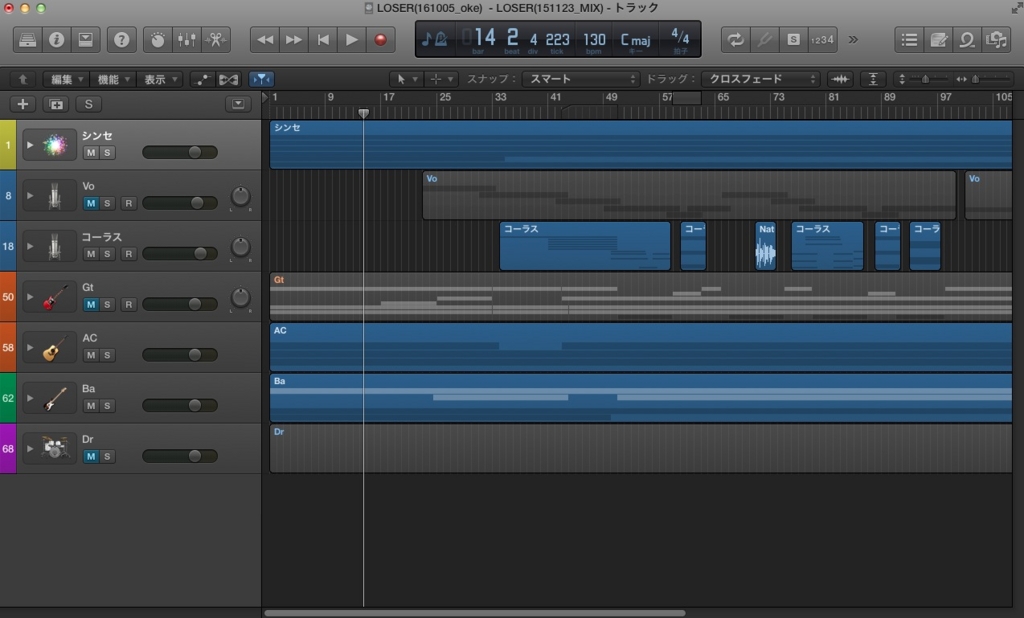Add a new track with plus
This screenshot has width=1024, height=618.
[x=22, y=104]
